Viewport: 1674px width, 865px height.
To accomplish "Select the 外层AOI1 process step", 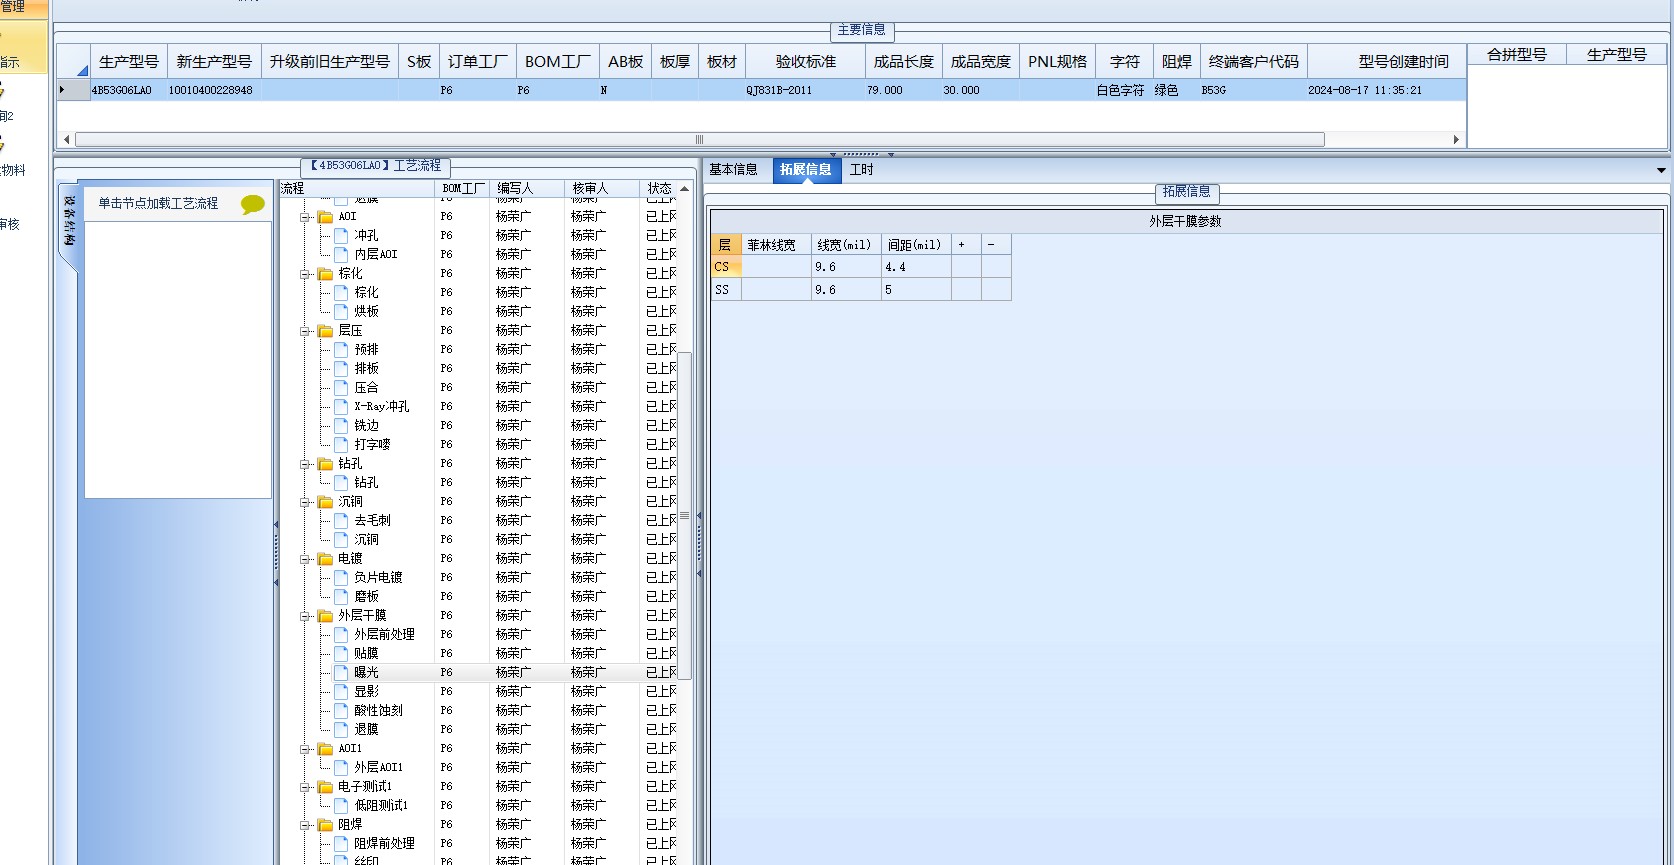I will tap(378, 767).
